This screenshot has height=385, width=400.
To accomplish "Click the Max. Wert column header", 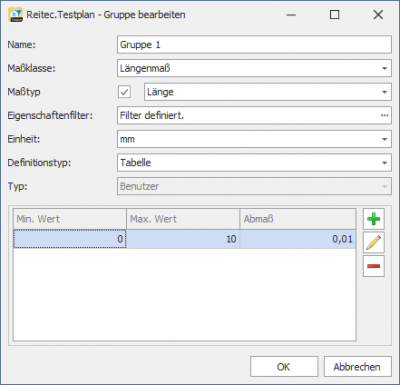I will click(183, 219).
